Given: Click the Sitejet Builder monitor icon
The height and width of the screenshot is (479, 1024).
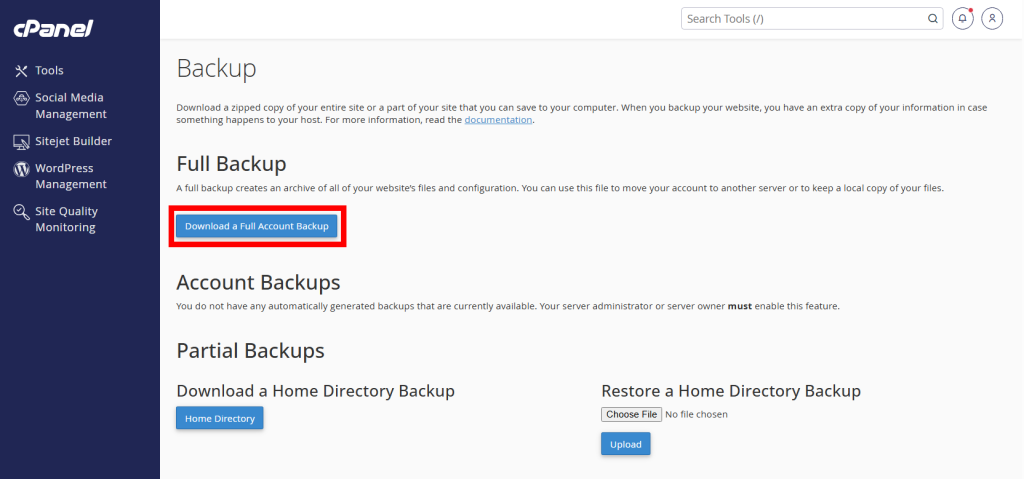Looking at the screenshot, I should [21, 142].
